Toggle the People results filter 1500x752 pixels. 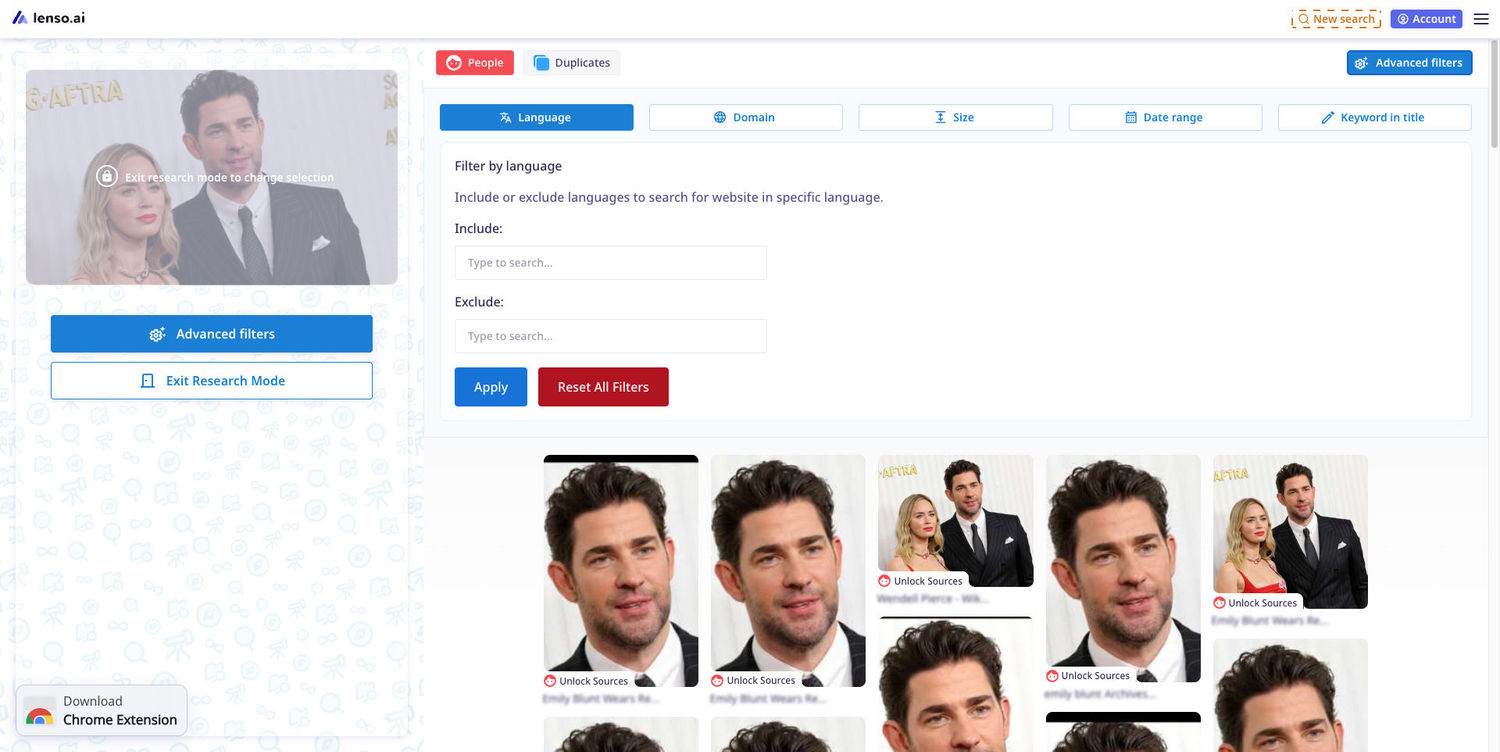click(x=474, y=62)
